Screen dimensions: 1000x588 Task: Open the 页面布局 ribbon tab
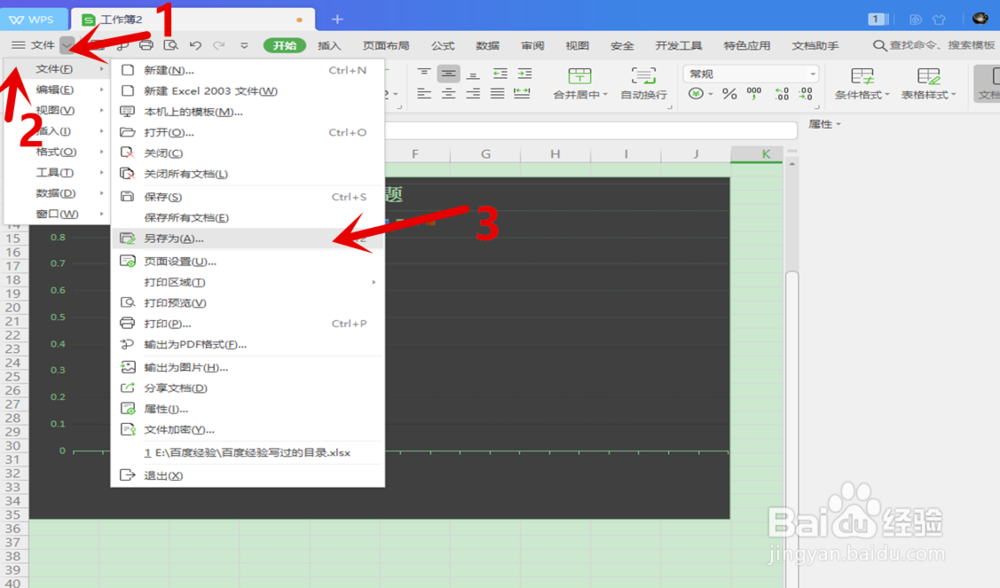(386, 45)
